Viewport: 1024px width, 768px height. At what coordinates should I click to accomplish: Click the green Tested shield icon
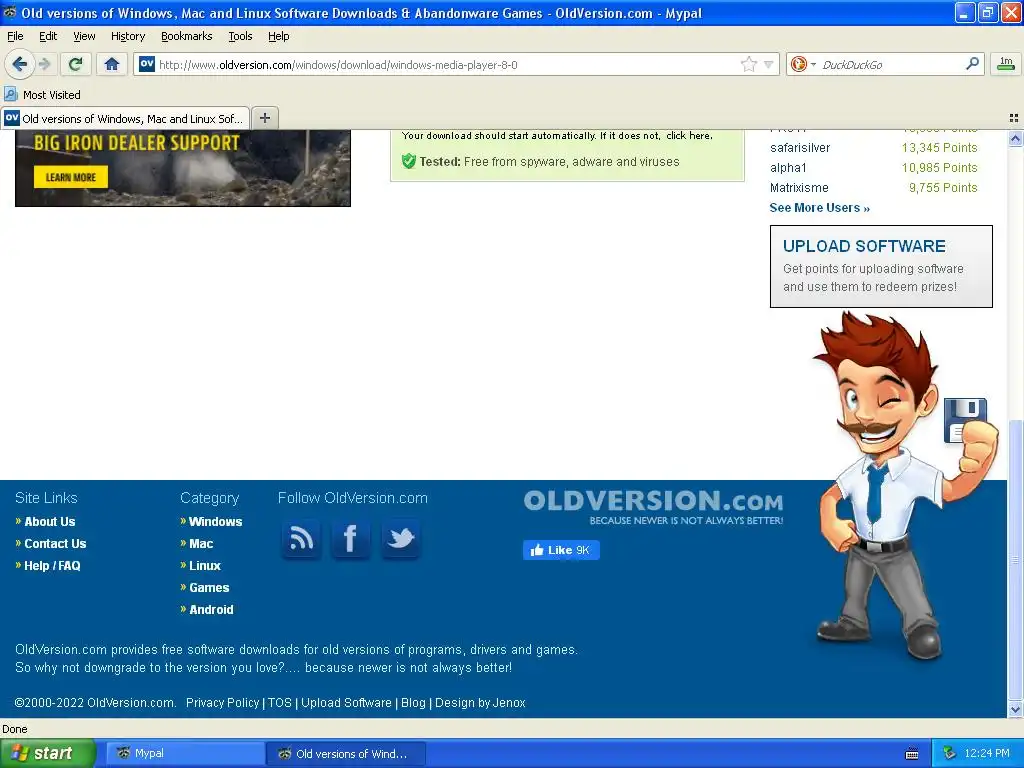[409, 161]
